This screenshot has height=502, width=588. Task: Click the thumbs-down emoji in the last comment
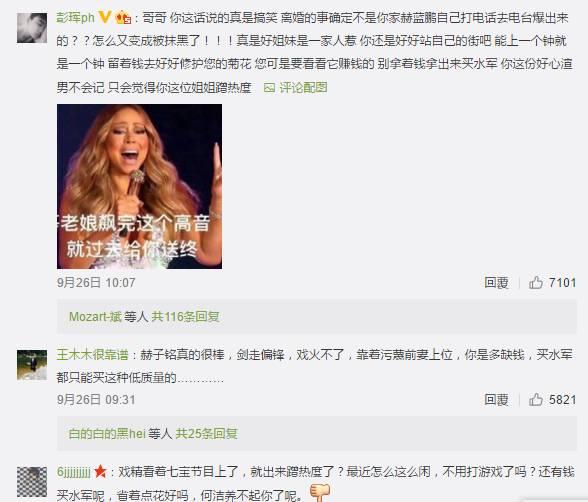tap(320, 492)
